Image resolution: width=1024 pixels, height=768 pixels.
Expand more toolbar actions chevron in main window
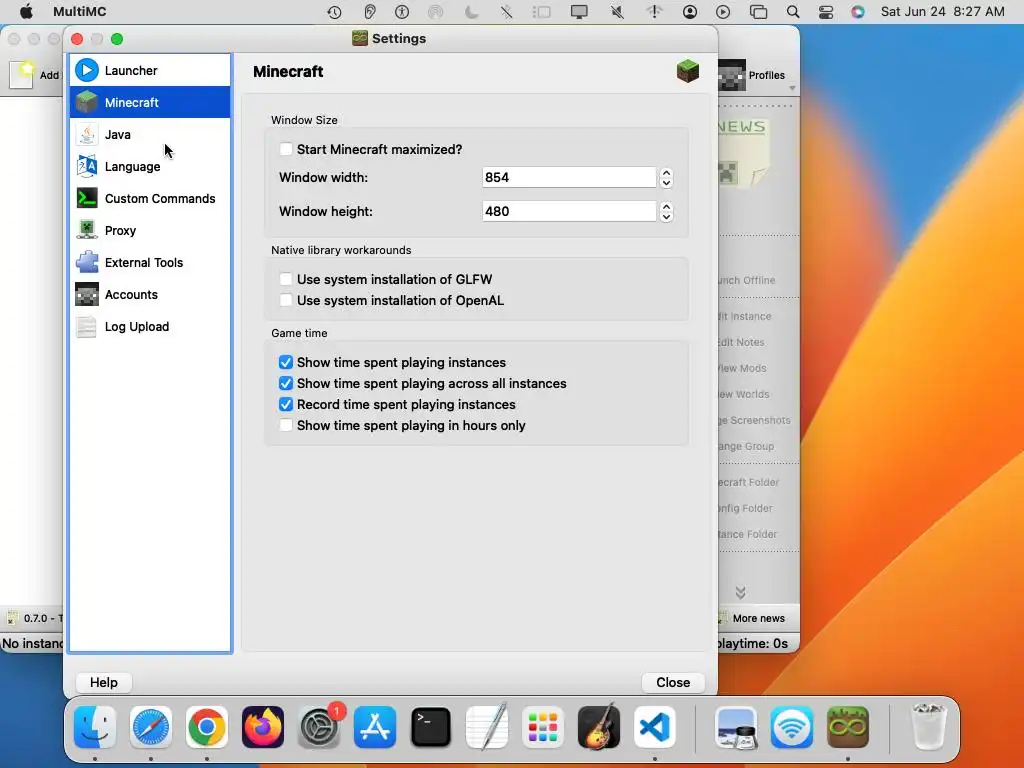740,592
